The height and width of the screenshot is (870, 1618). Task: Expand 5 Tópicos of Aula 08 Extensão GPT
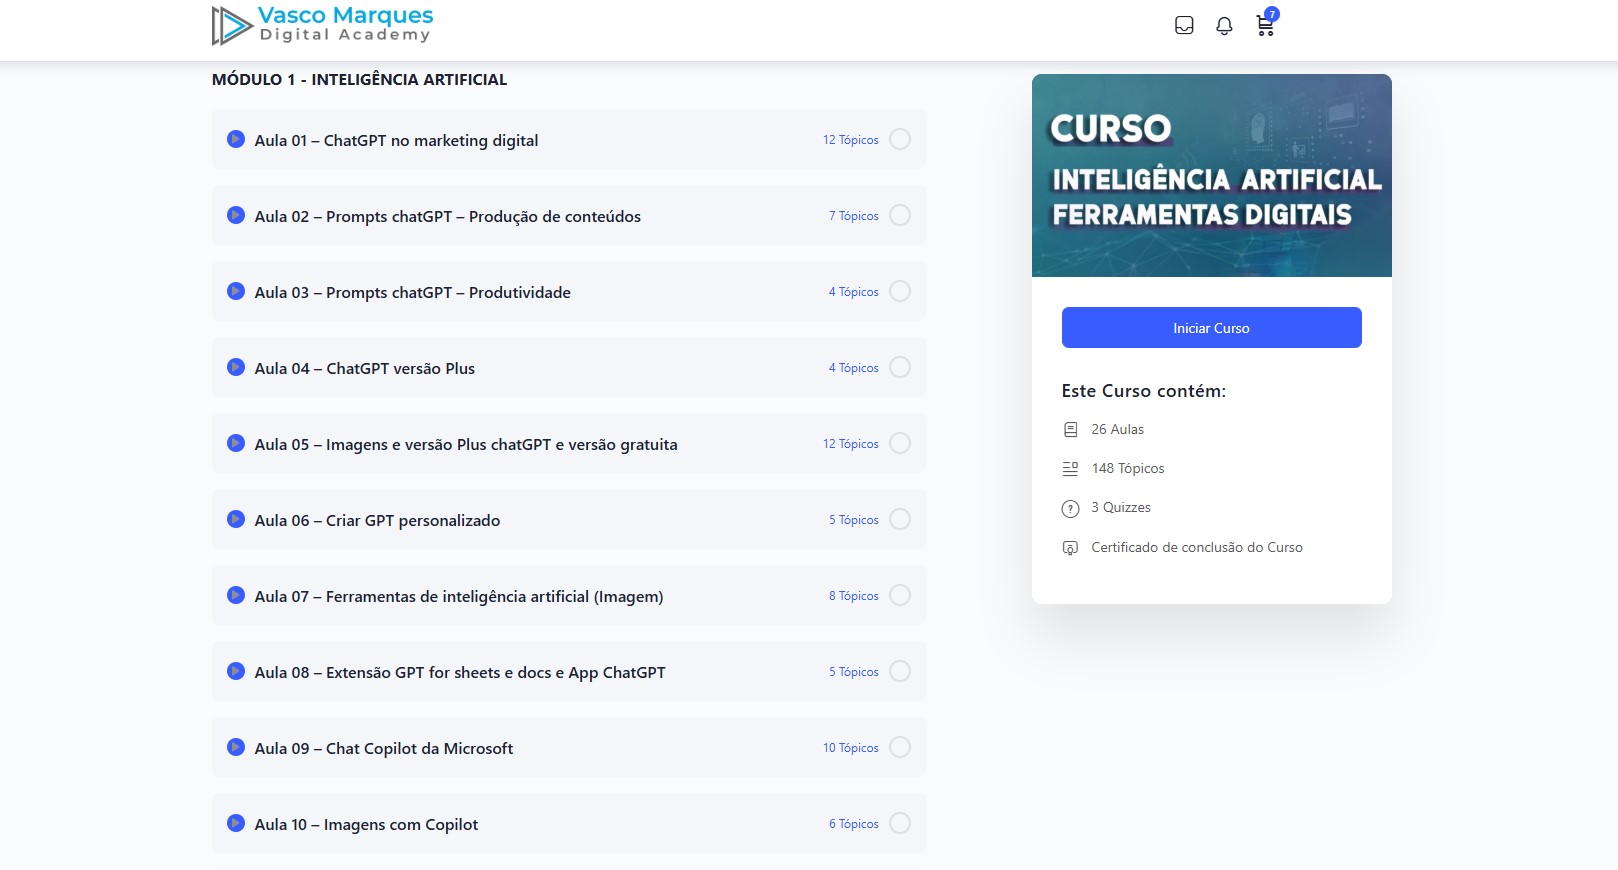(854, 672)
